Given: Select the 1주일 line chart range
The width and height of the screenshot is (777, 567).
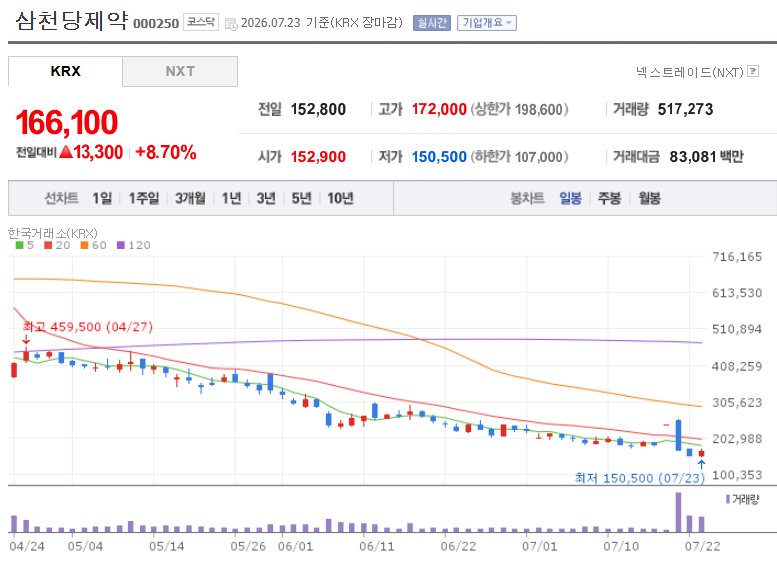Looking at the screenshot, I should coord(144,198).
